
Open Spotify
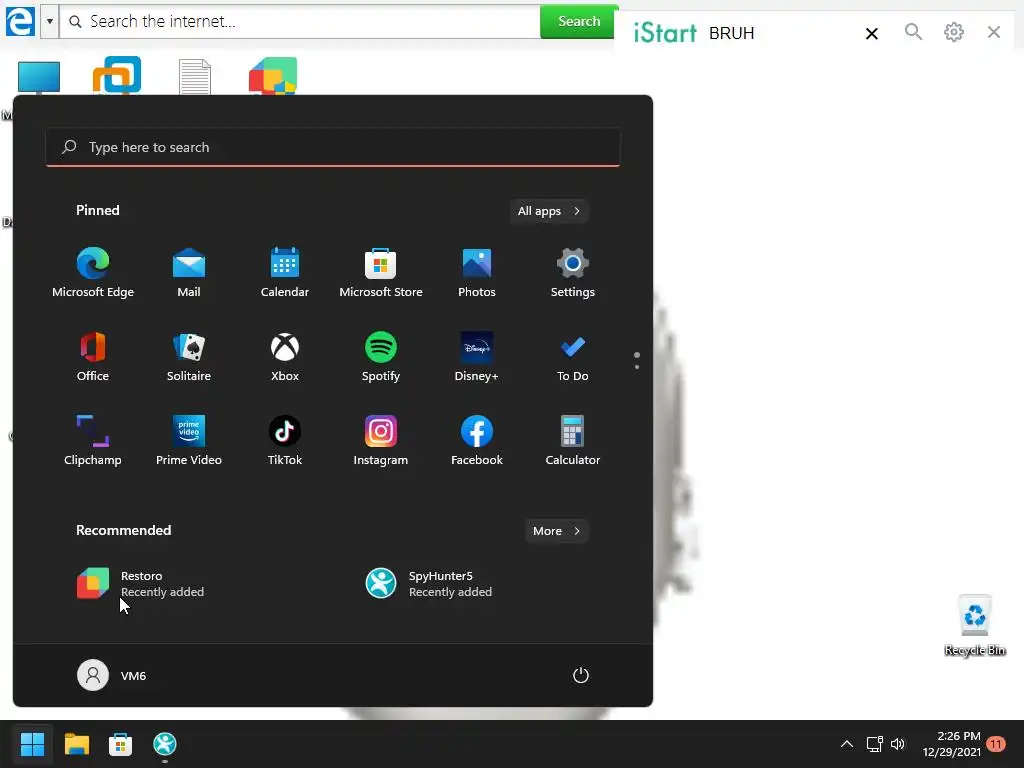(381, 357)
